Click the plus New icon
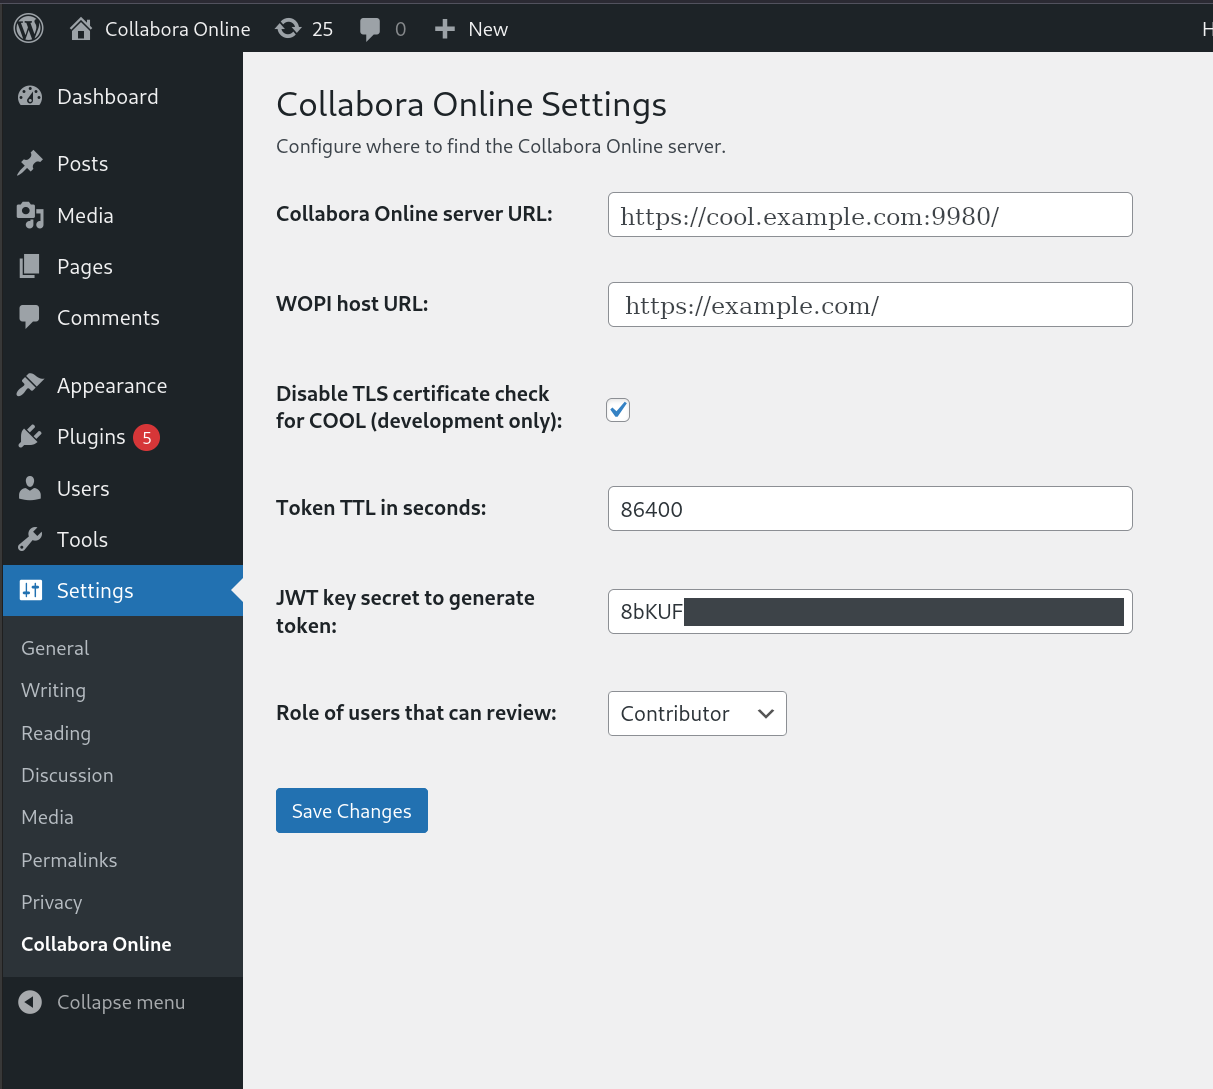The image size is (1213, 1089). point(445,29)
